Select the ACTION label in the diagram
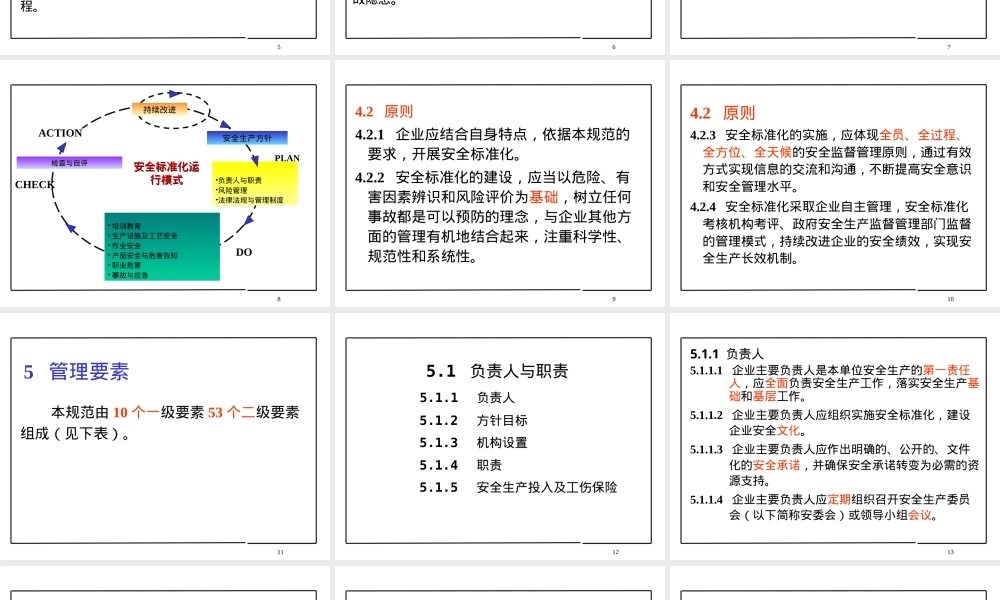 click(x=60, y=133)
